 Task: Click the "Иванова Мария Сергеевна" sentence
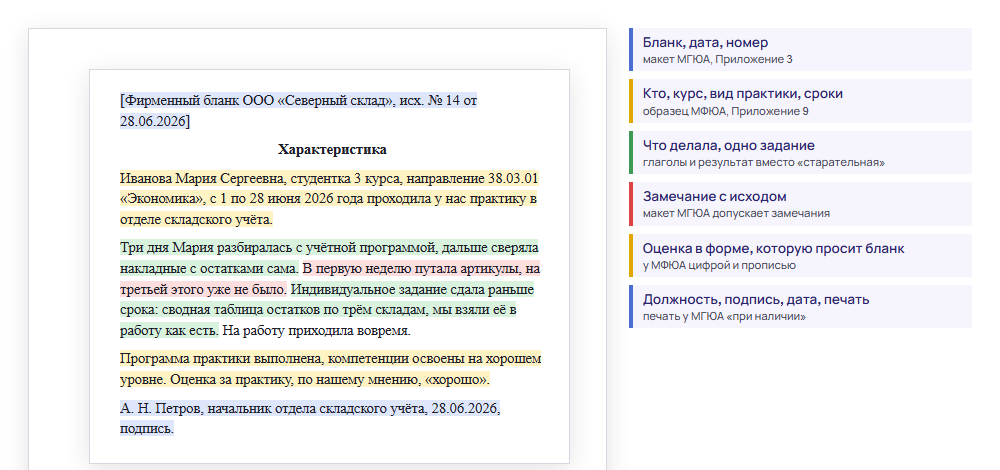(x=329, y=199)
